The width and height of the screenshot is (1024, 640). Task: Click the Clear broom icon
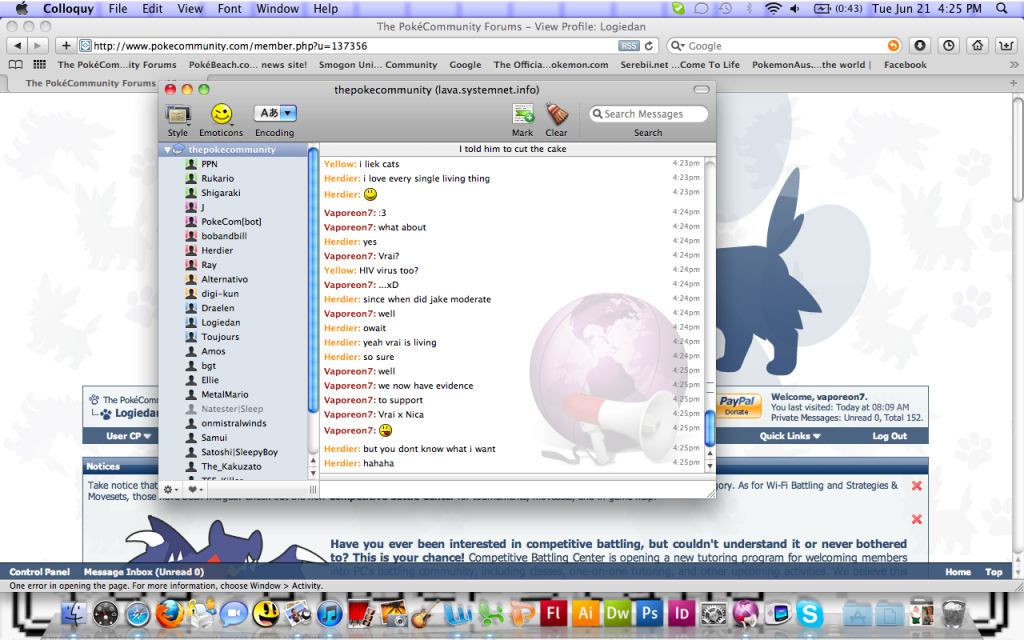pyautogui.click(x=556, y=114)
